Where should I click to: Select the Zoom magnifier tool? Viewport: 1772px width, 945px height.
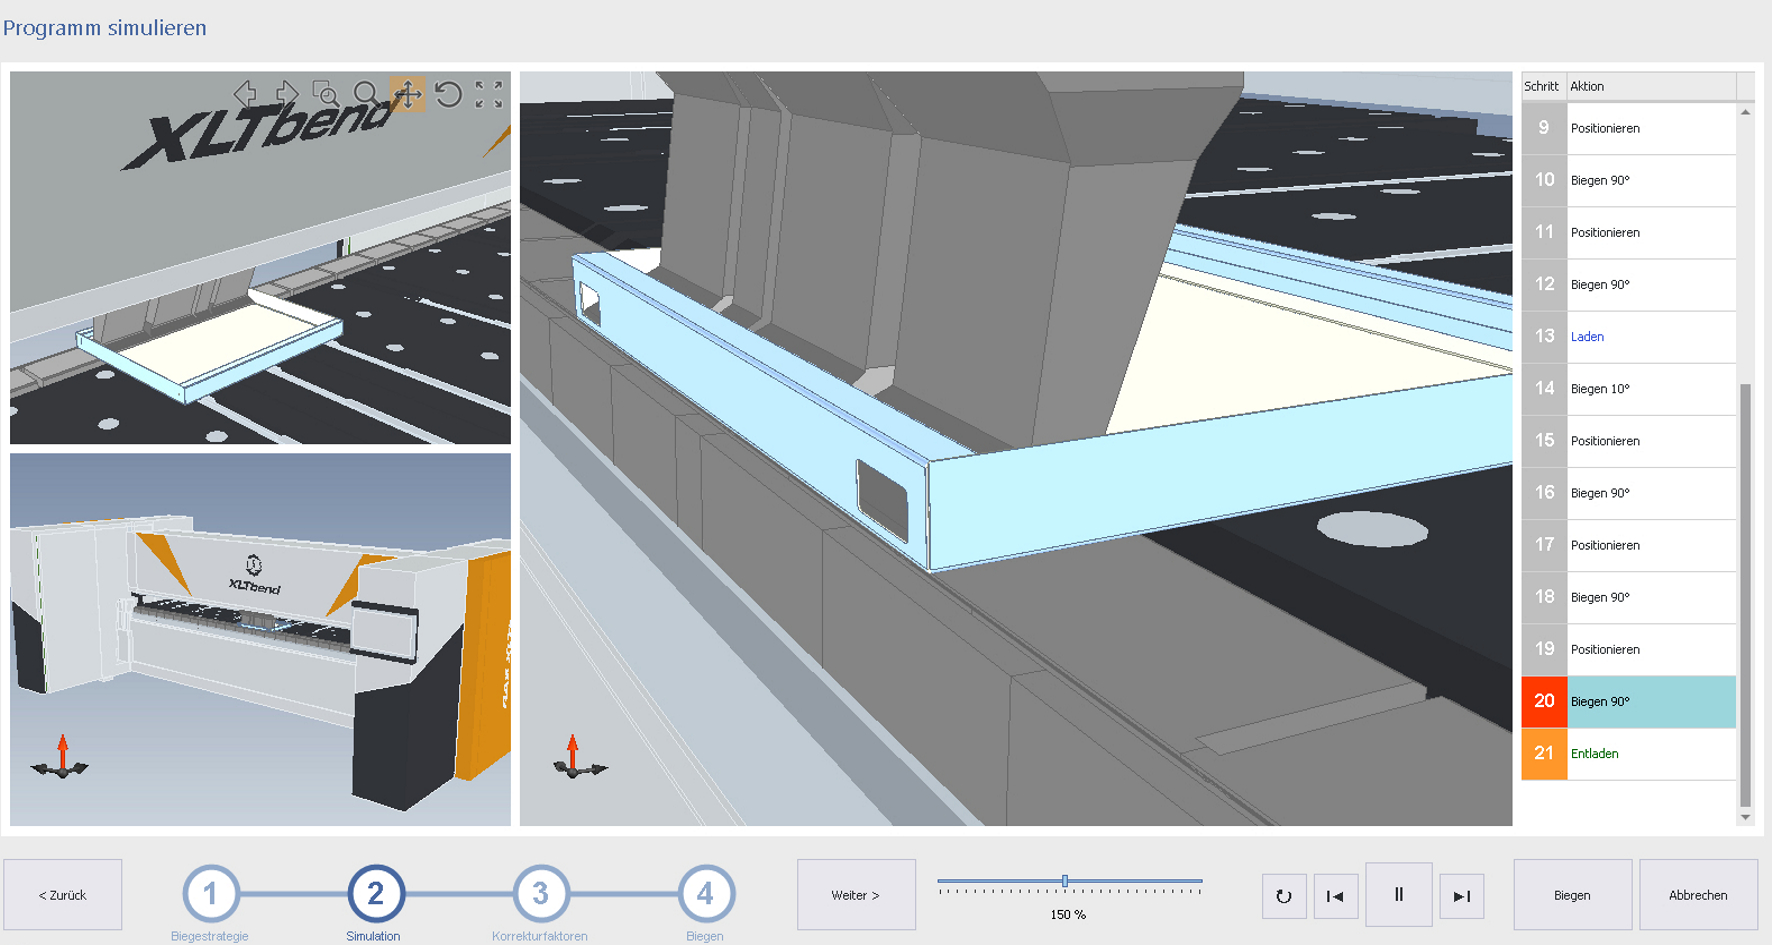point(367,95)
